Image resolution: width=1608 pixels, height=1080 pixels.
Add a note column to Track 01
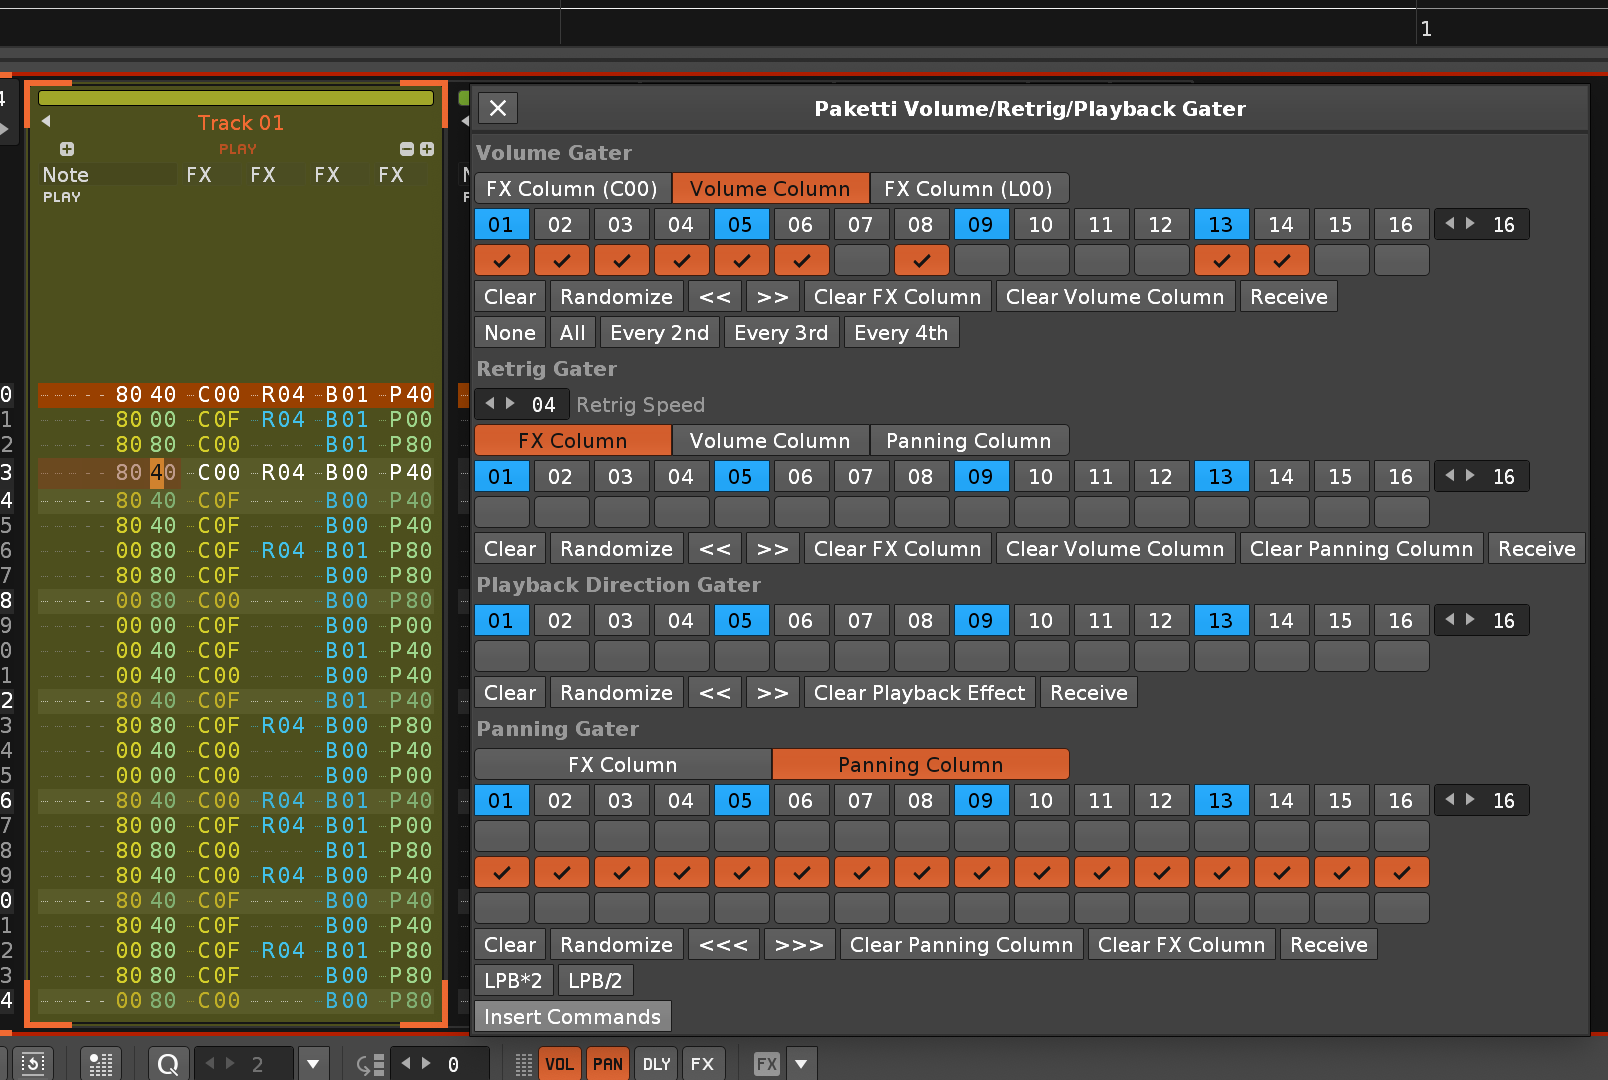[x=67, y=149]
